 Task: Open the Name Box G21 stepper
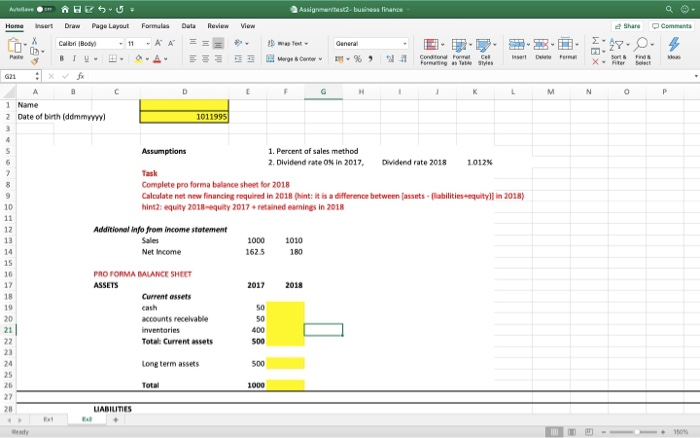(37, 76)
